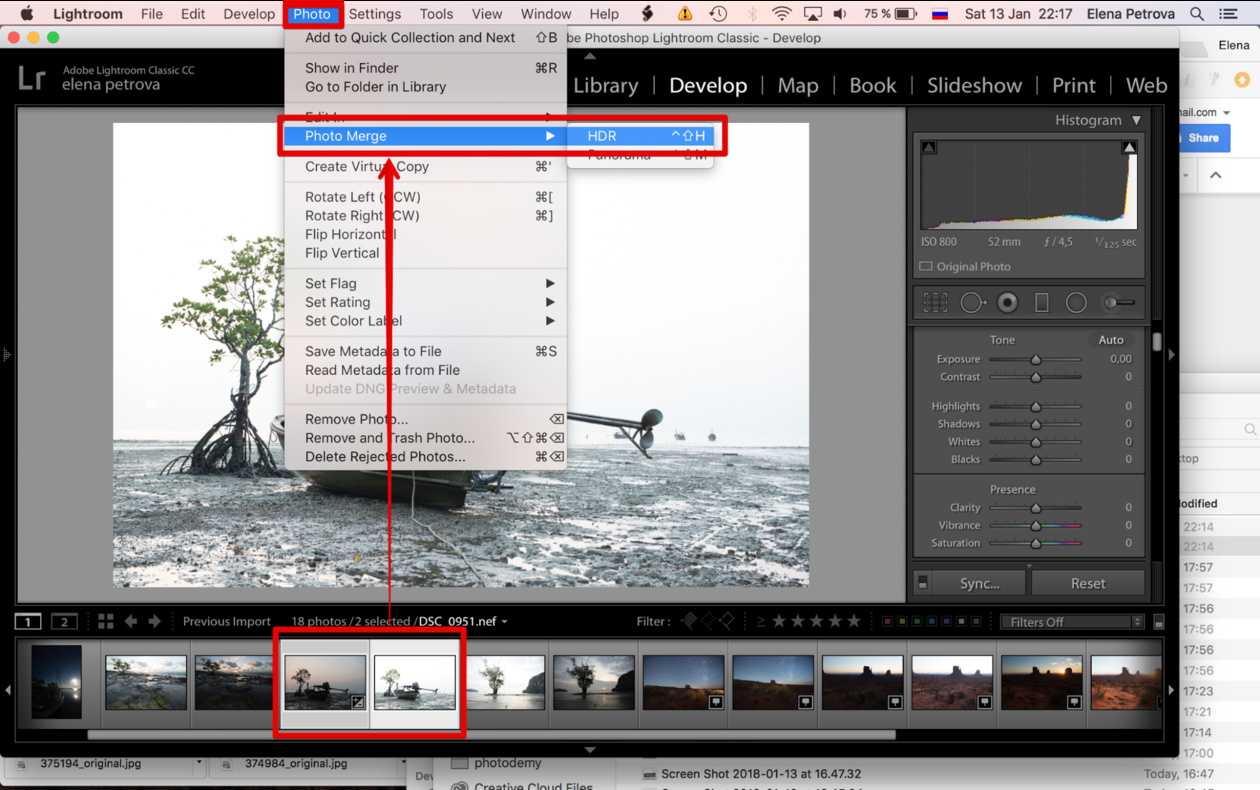
Task: Click the Bluetooth menu bar icon
Action: [752, 14]
